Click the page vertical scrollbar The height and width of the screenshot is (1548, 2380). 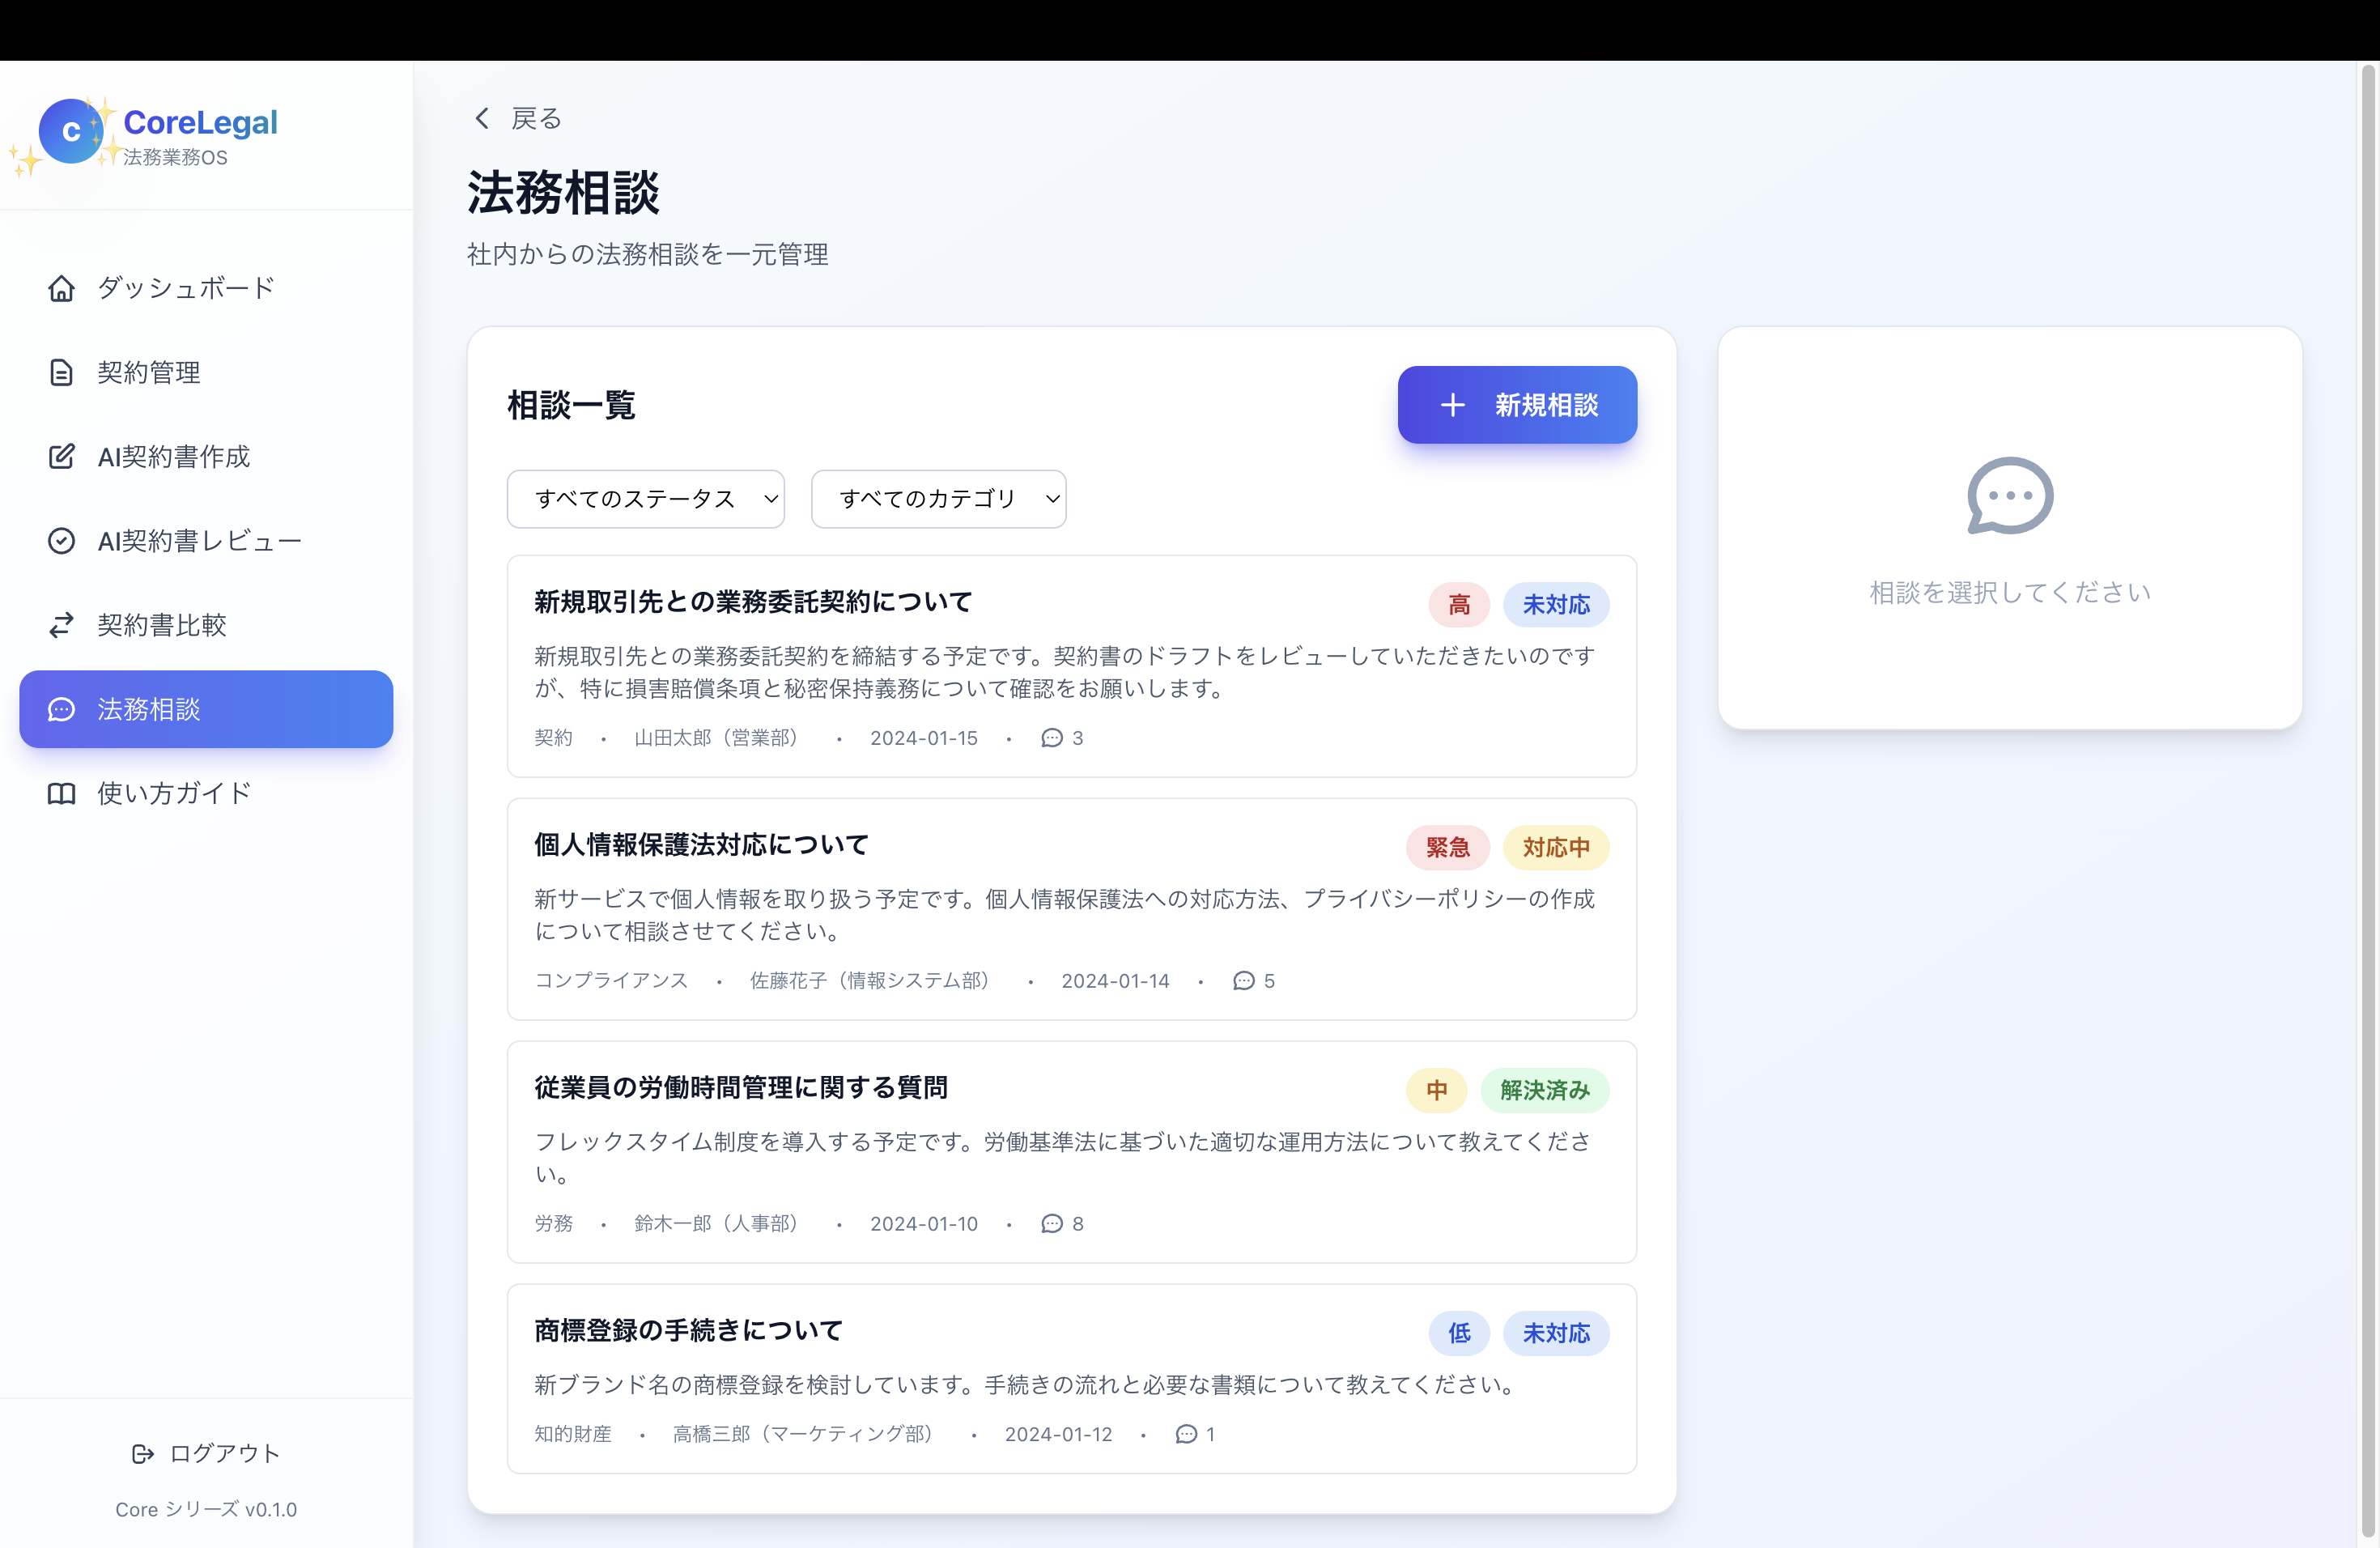2367,800
